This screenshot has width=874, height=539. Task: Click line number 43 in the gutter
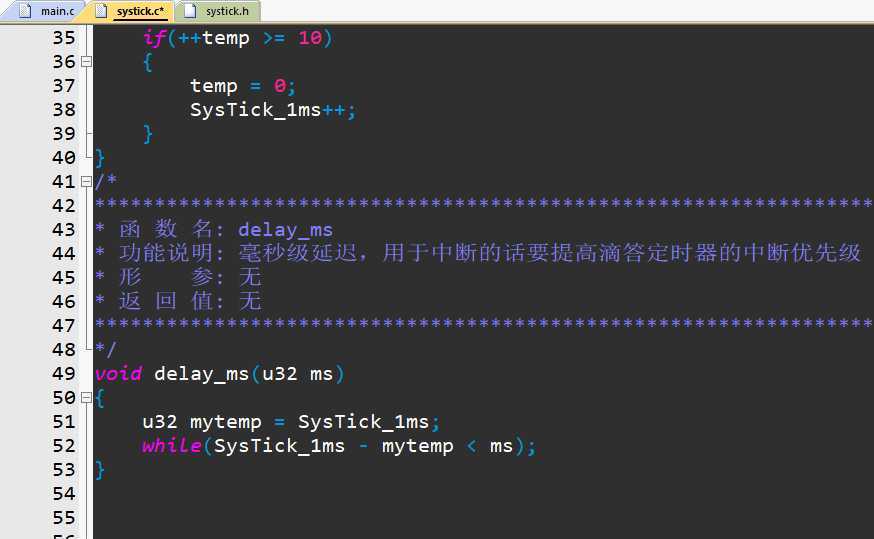64,230
